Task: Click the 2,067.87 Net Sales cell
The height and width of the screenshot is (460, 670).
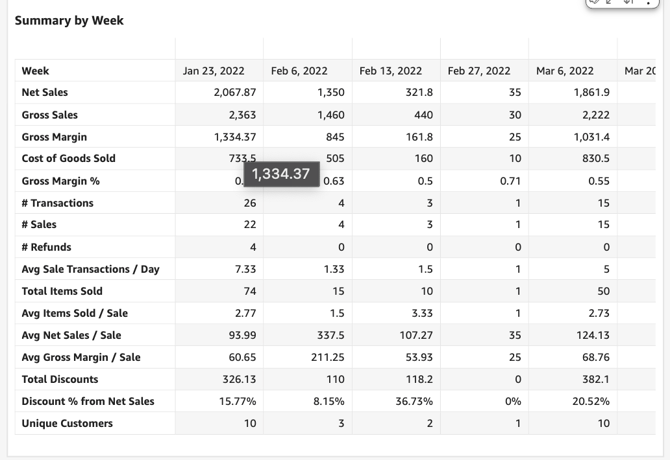Action: (x=234, y=93)
